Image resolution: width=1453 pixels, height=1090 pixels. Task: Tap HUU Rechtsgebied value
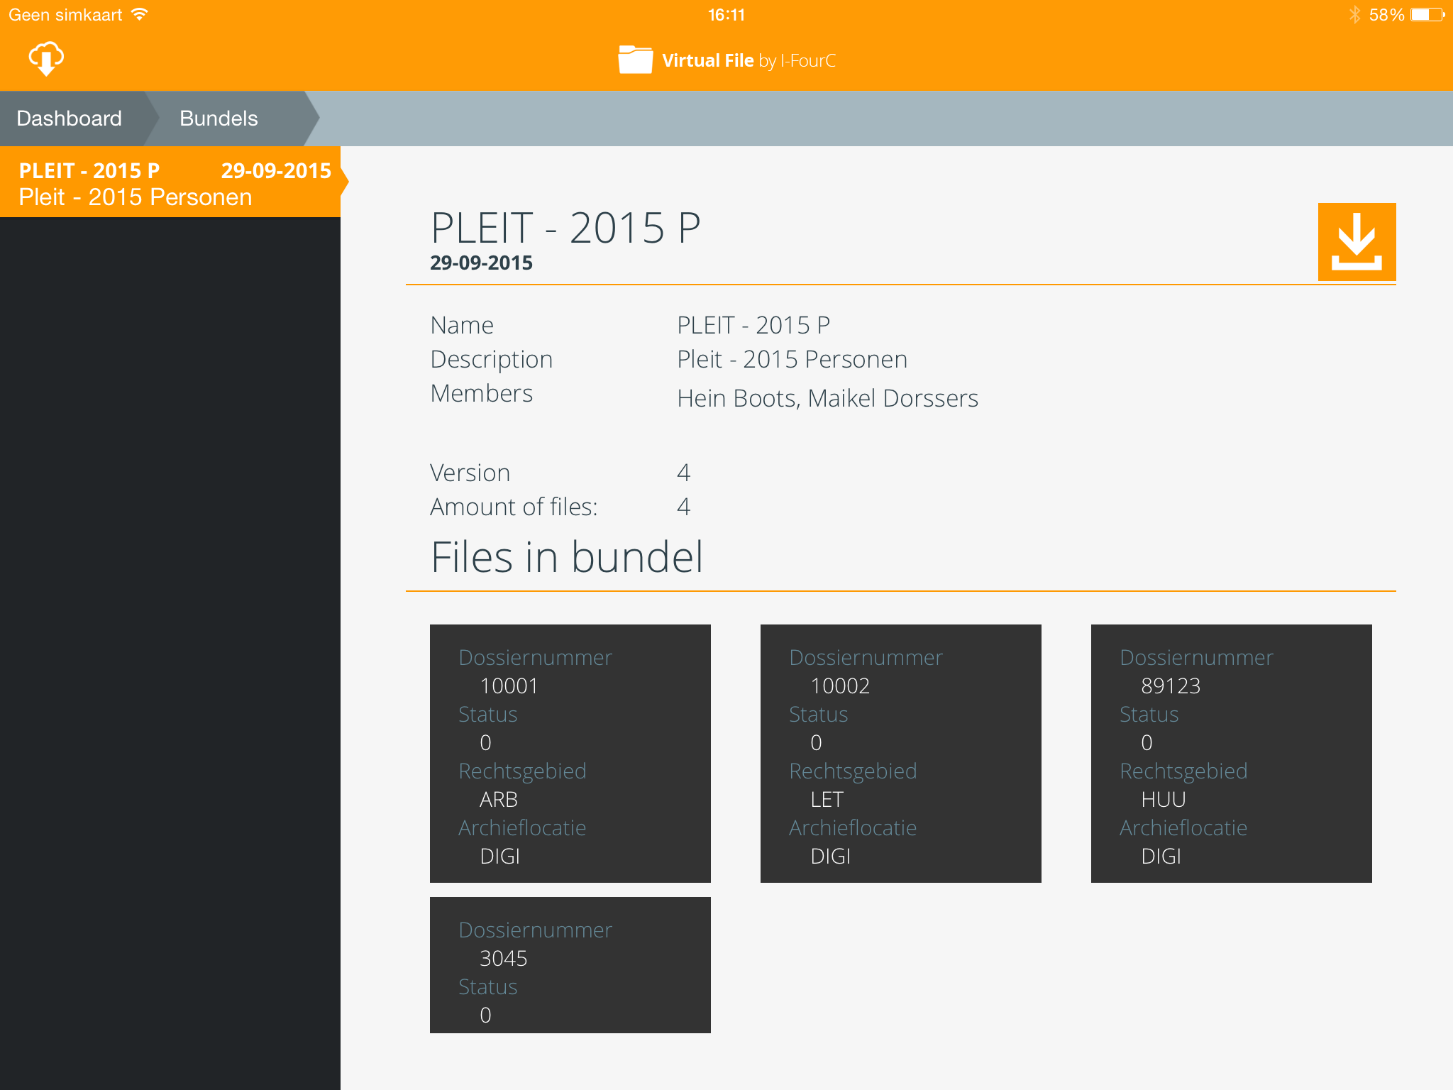[x=1163, y=799]
